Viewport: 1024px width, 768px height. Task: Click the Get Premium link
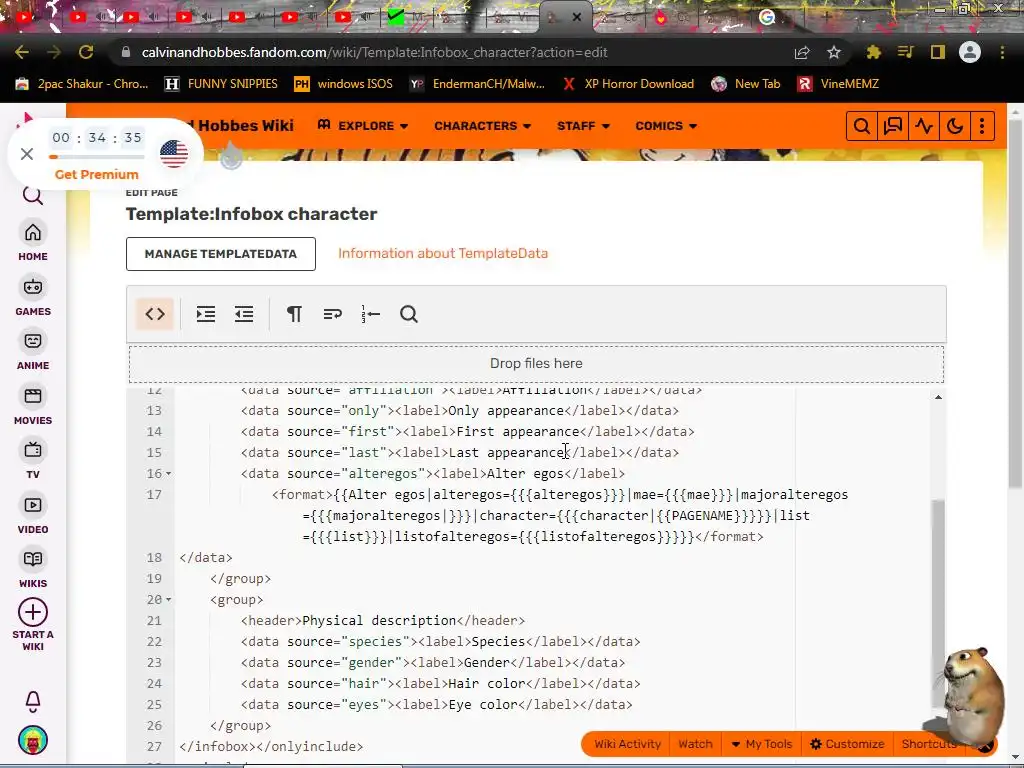click(x=97, y=174)
